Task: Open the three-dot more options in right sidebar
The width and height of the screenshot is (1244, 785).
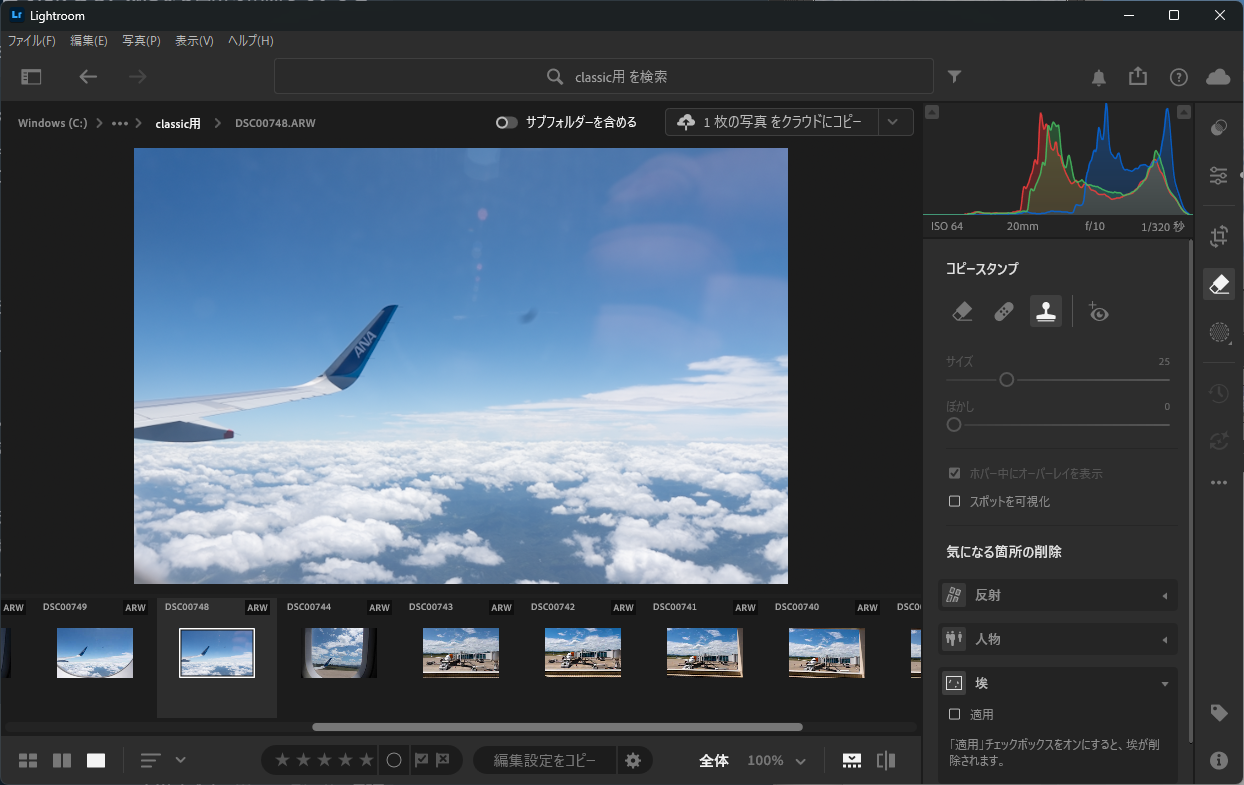Action: click(x=1218, y=482)
